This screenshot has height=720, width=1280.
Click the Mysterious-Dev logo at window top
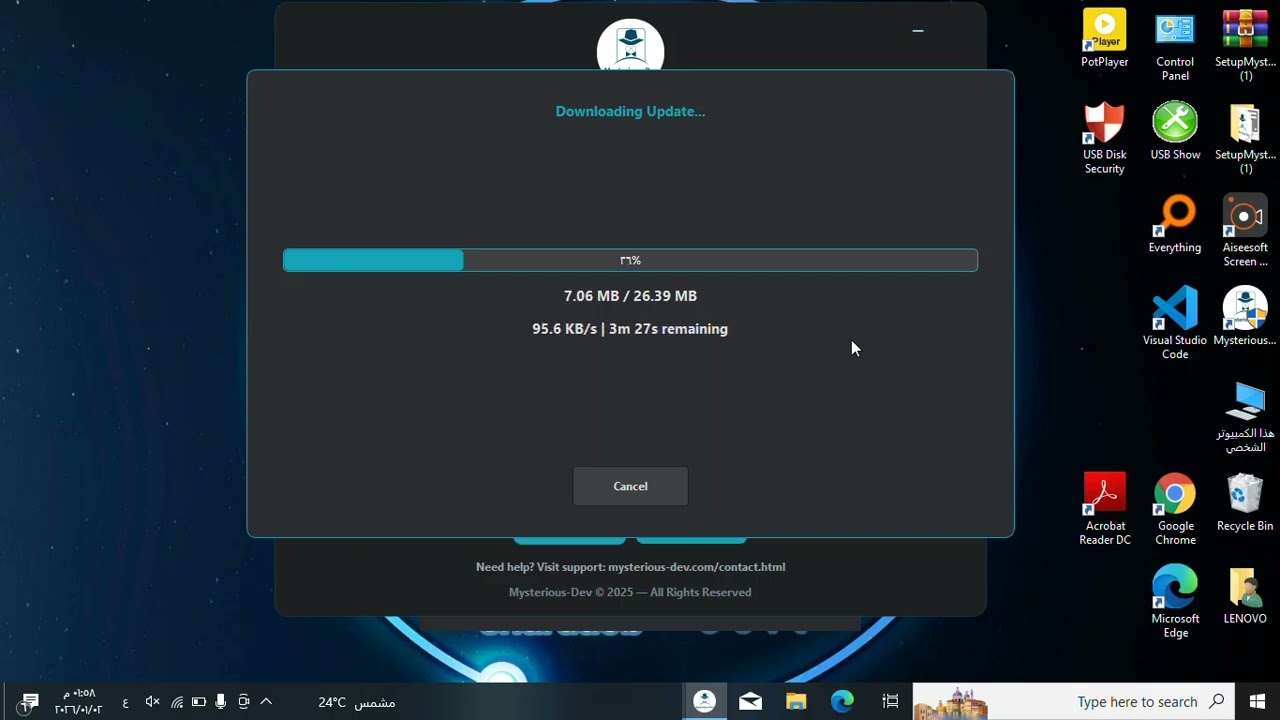point(630,45)
